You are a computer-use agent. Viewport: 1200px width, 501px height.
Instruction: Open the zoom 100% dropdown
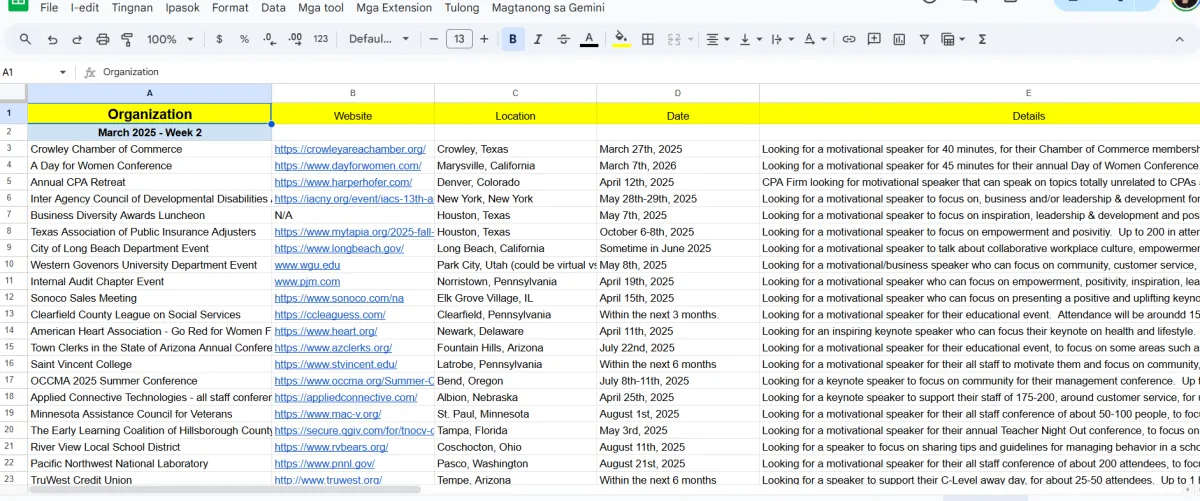click(x=170, y=39)
